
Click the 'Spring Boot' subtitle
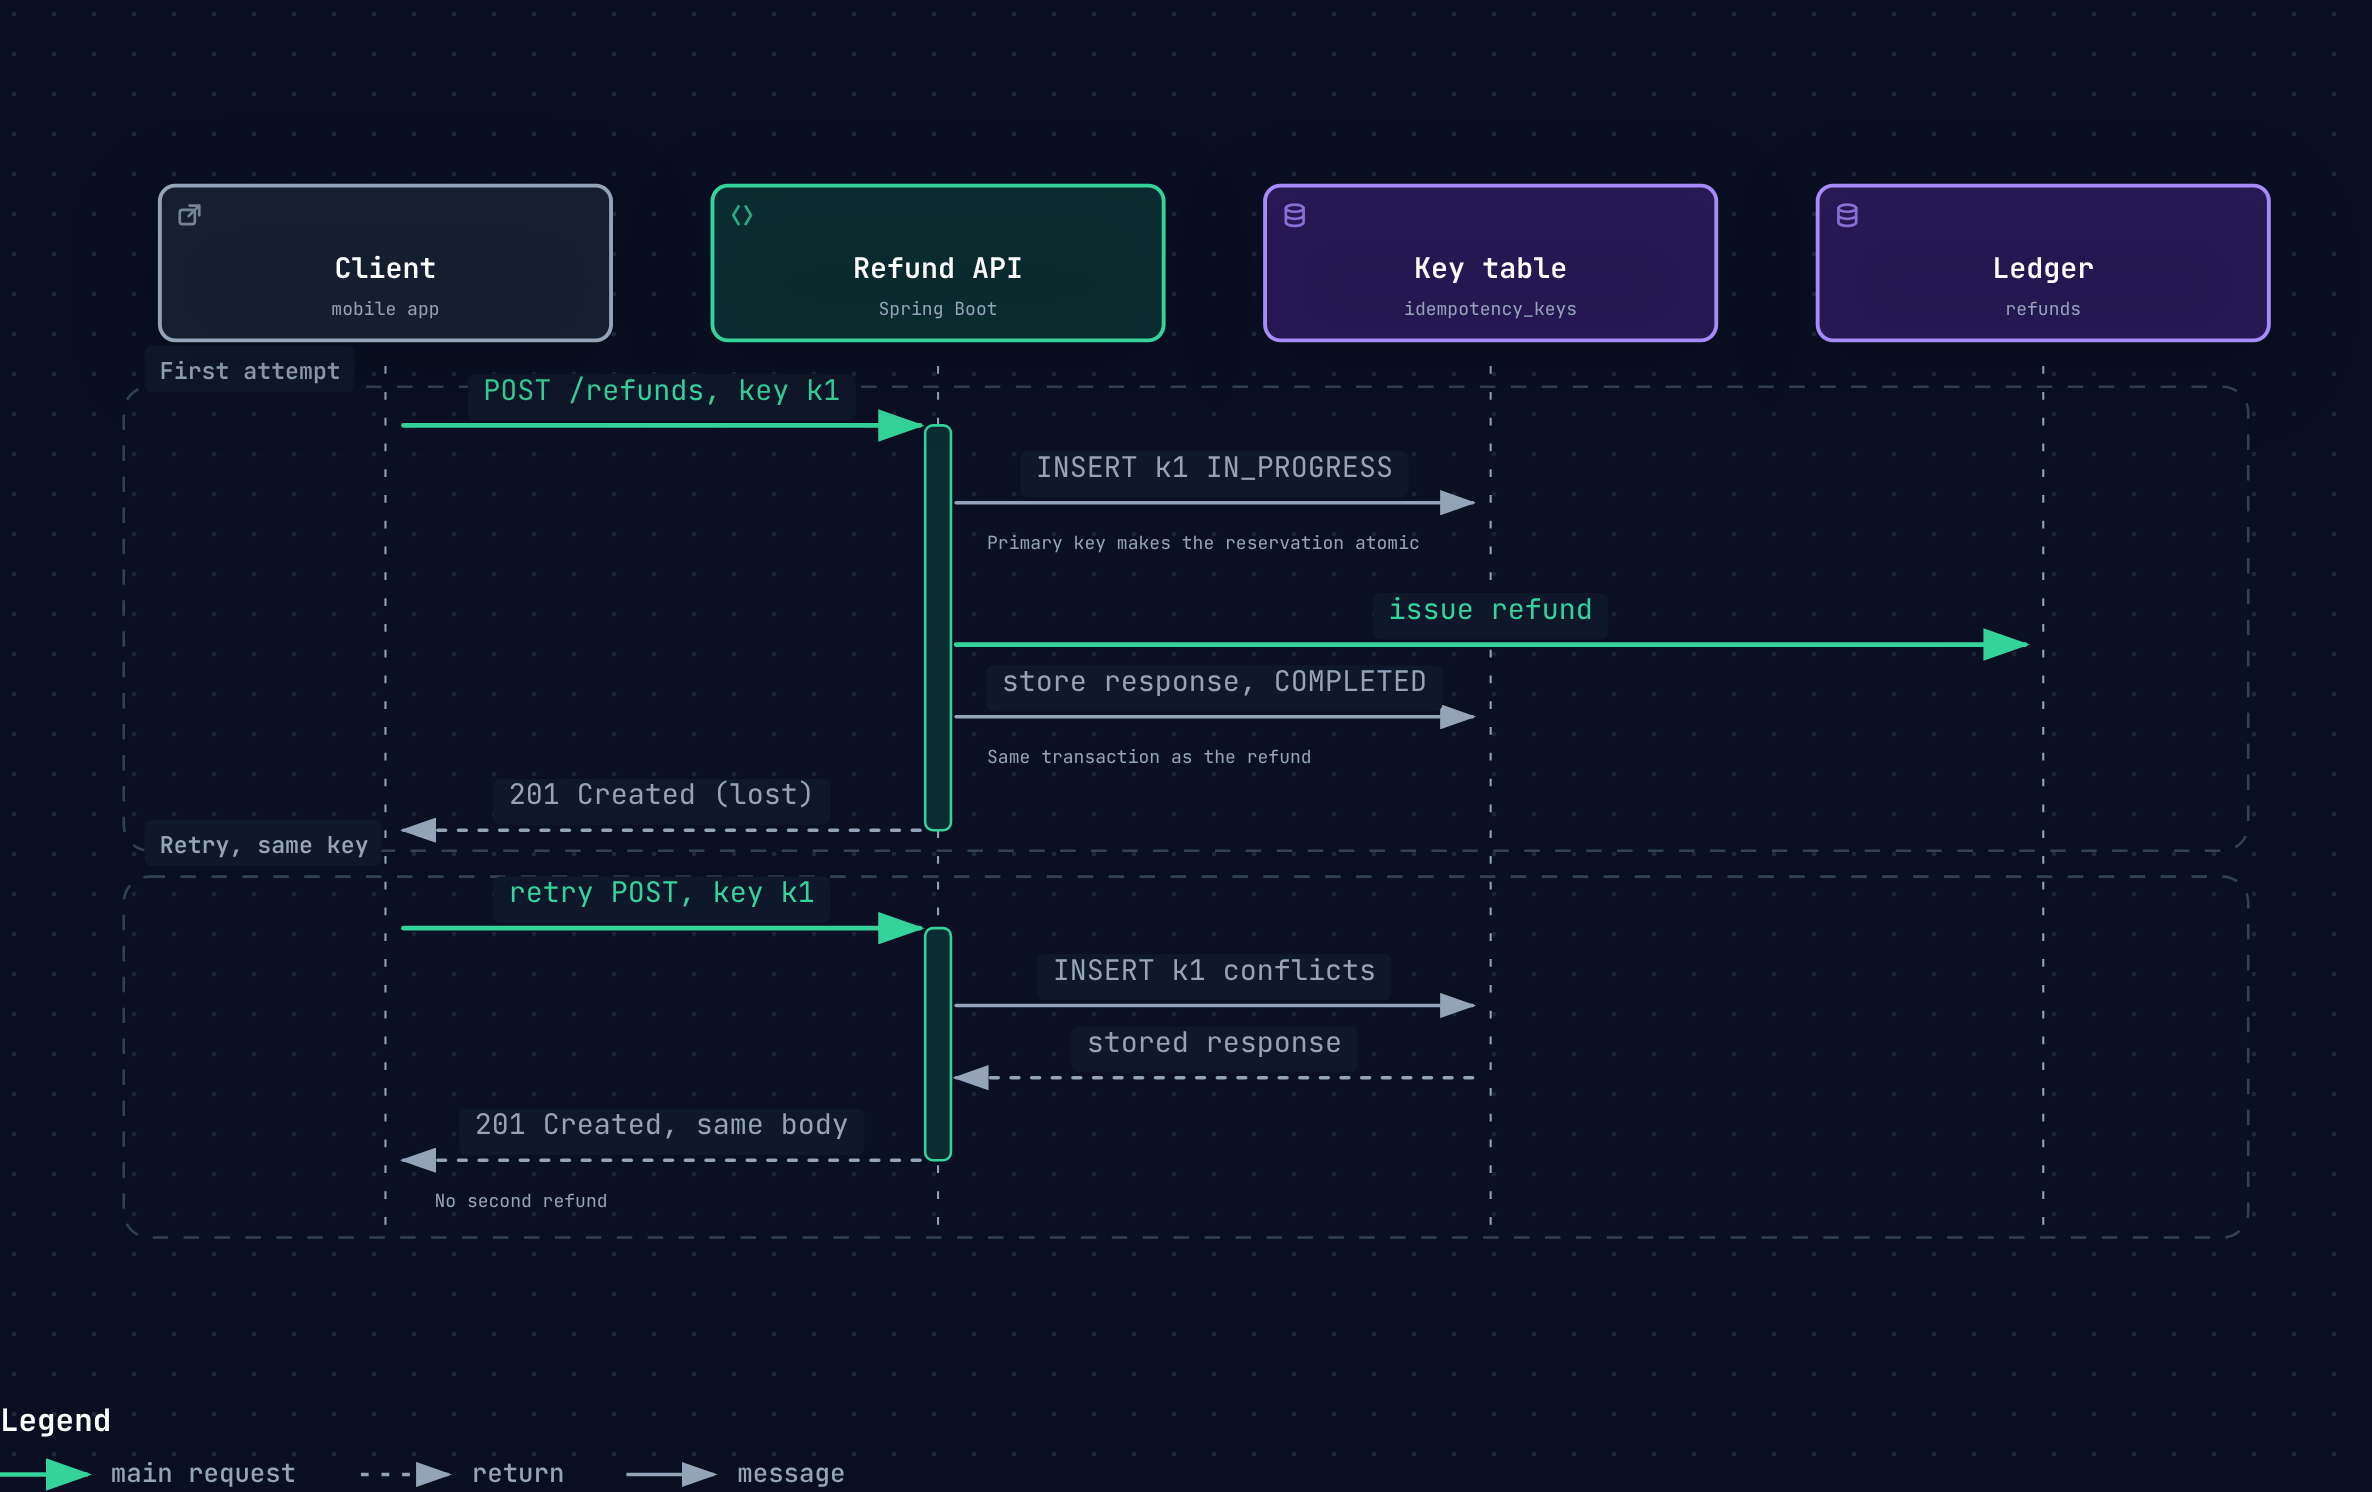[x=938, y=309]
